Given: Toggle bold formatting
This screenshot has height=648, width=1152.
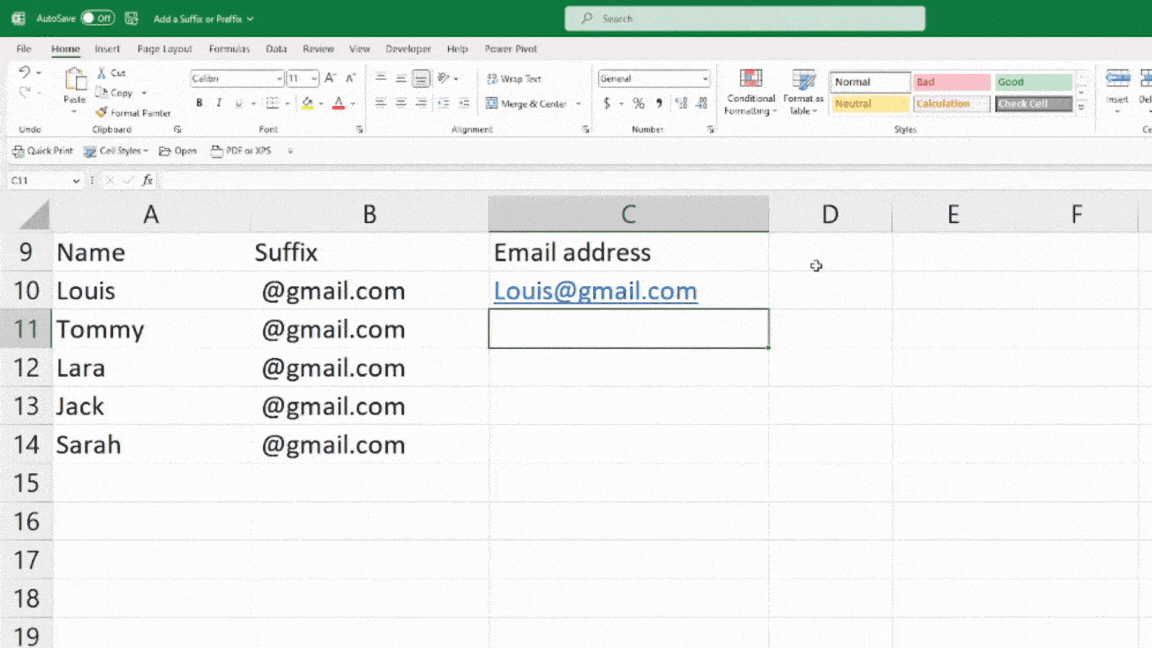Looking at the screenshot, I should tap(198, 103).
